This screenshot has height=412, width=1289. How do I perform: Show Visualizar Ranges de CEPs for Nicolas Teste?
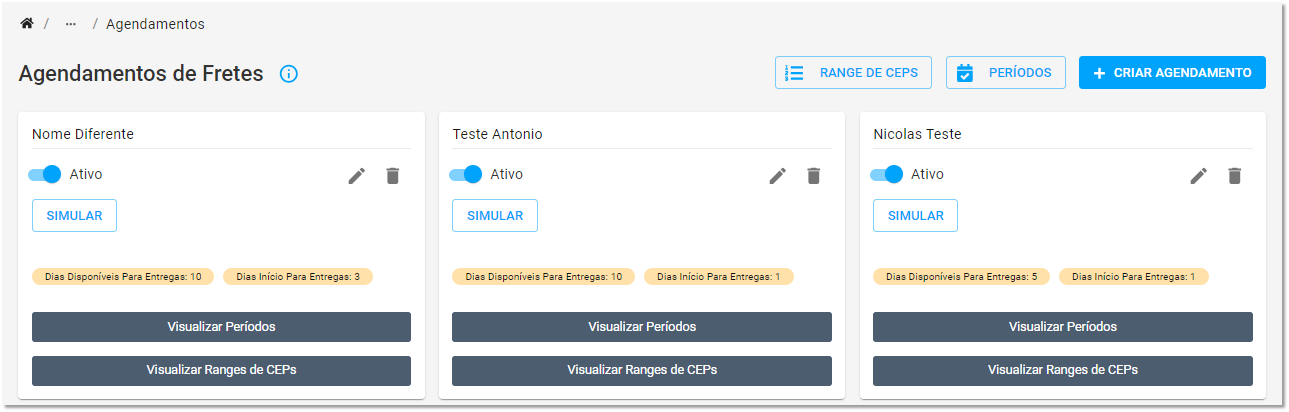pos(1063,371)
